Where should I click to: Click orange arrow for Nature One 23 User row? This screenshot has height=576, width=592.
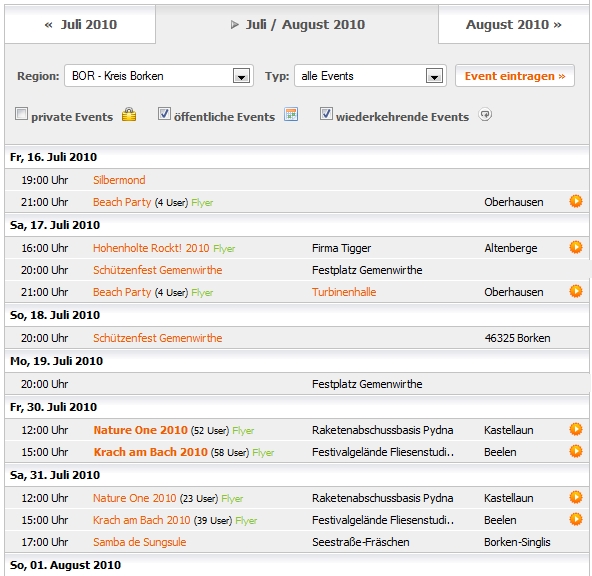pos(576,497)
